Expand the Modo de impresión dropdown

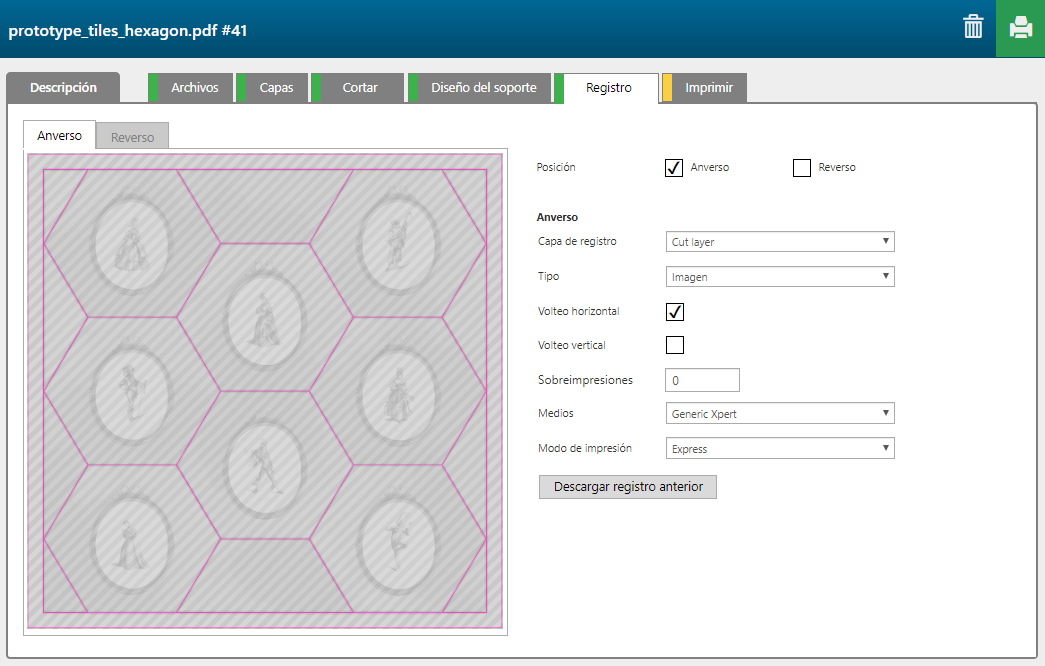780,449
